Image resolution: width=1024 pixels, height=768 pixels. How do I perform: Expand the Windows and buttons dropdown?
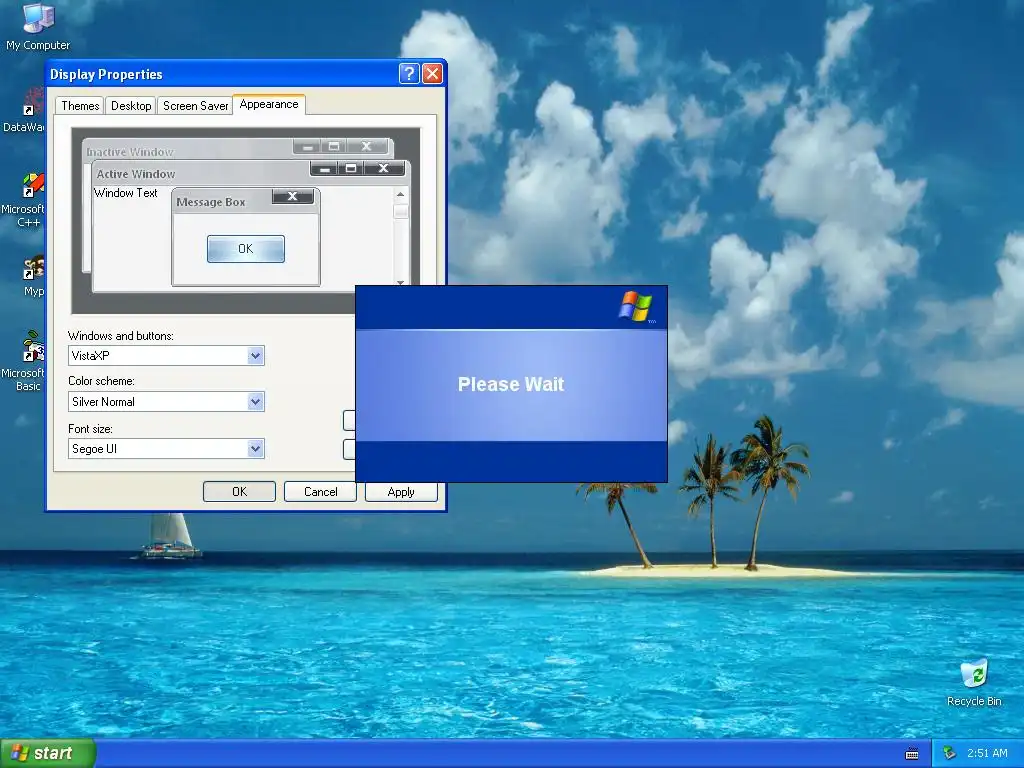point(255,356)
